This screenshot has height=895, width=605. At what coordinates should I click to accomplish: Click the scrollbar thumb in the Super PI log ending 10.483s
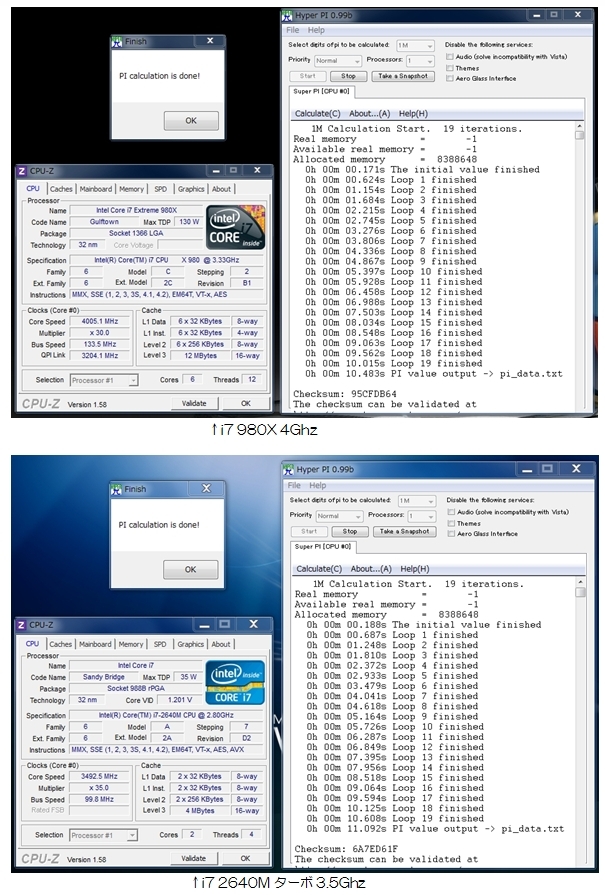[x=579, y=135]
